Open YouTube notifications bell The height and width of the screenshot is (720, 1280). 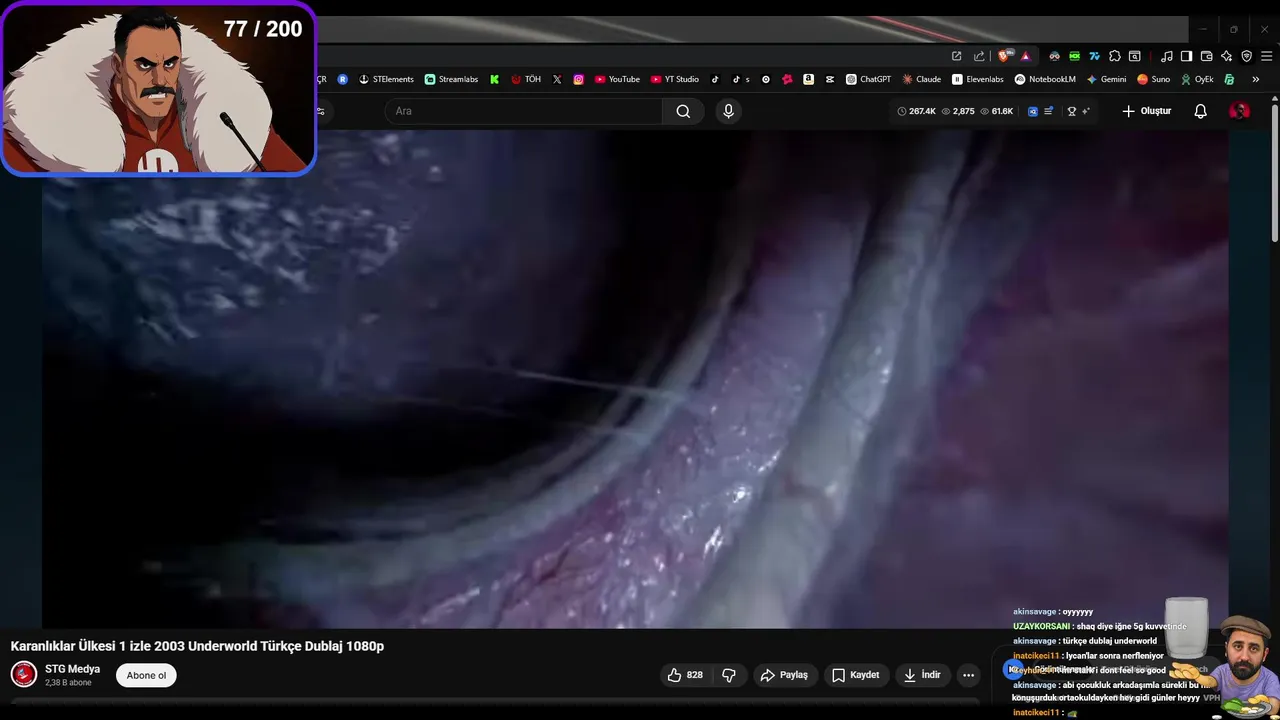(x=1201, y=111)
